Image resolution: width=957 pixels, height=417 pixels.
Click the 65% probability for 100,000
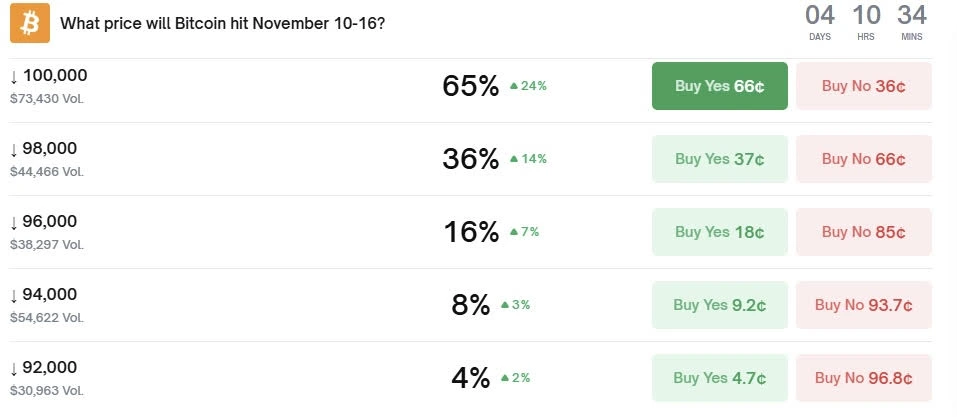pos(470,86)
